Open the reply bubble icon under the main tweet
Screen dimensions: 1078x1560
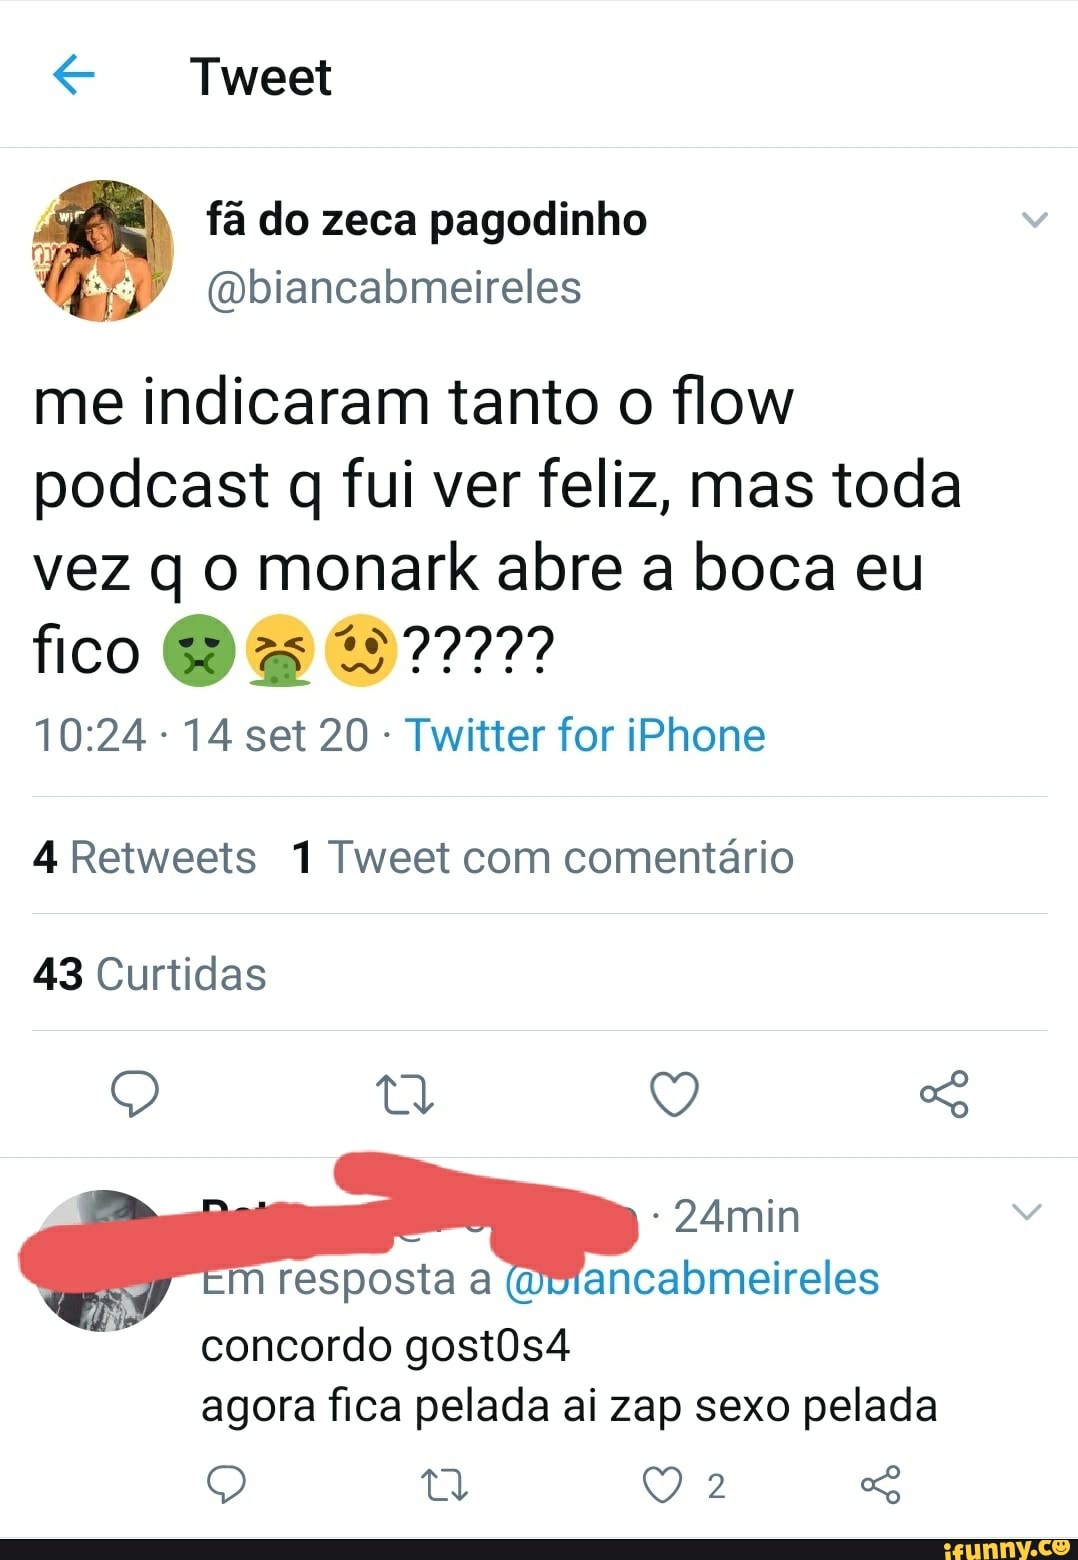click(x=134, y=1093)
